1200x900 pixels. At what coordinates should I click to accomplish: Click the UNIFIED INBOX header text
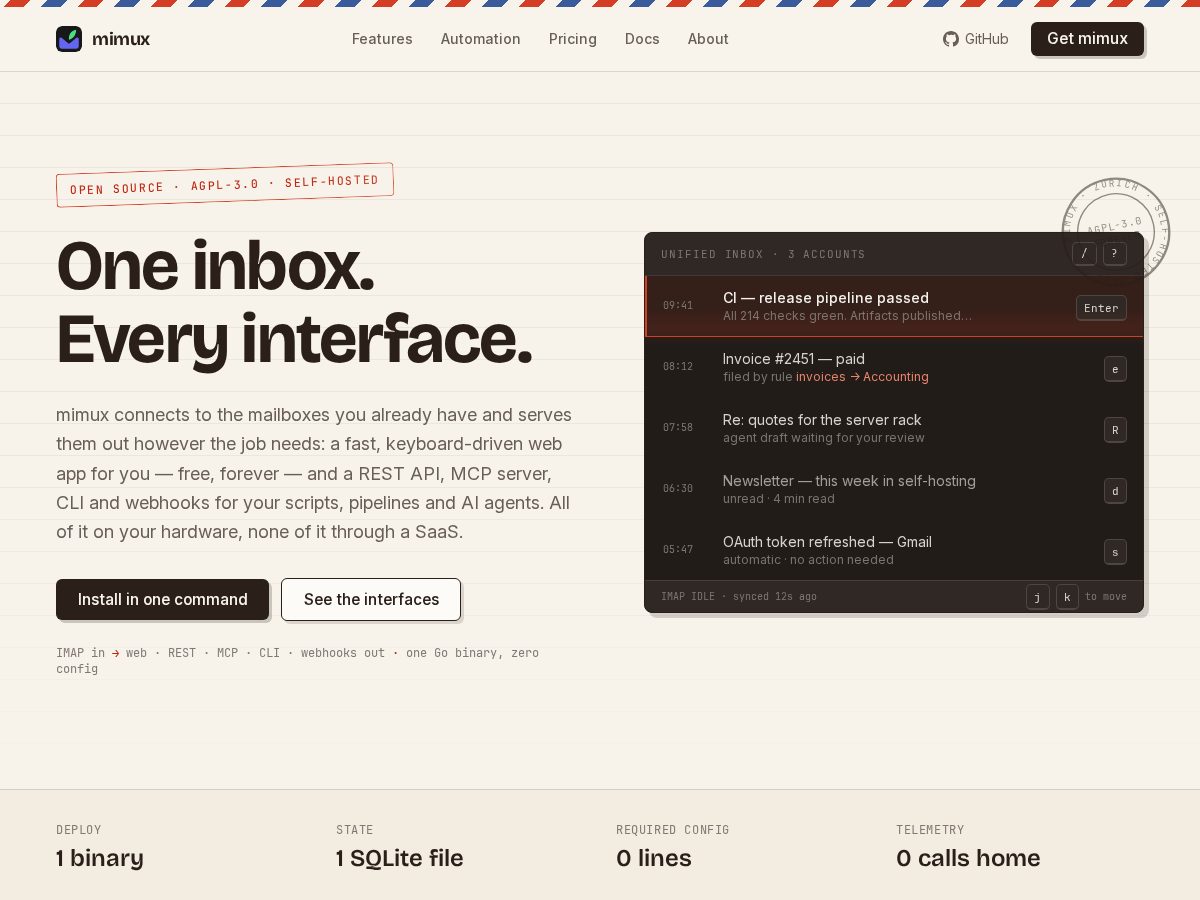point(763,254)
